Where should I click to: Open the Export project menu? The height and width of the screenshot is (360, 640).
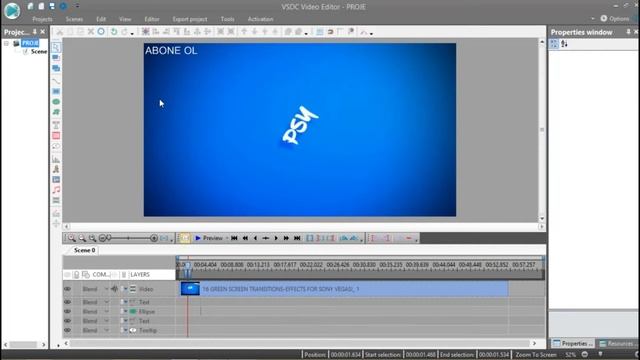[x=190, y=19]
